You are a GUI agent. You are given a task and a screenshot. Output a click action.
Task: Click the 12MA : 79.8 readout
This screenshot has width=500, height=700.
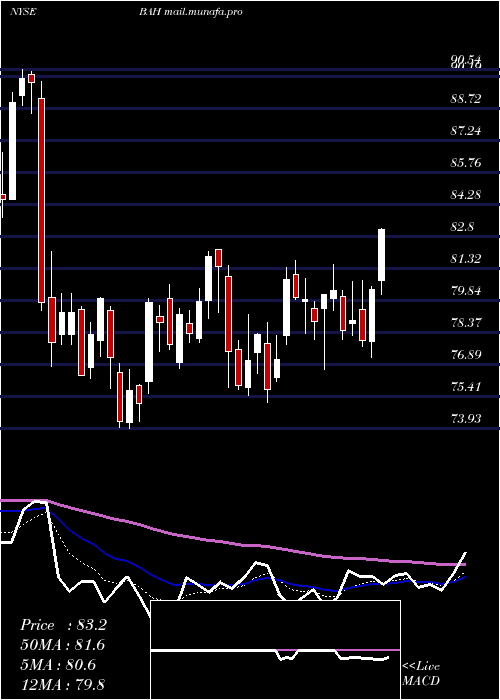(62, 685)
